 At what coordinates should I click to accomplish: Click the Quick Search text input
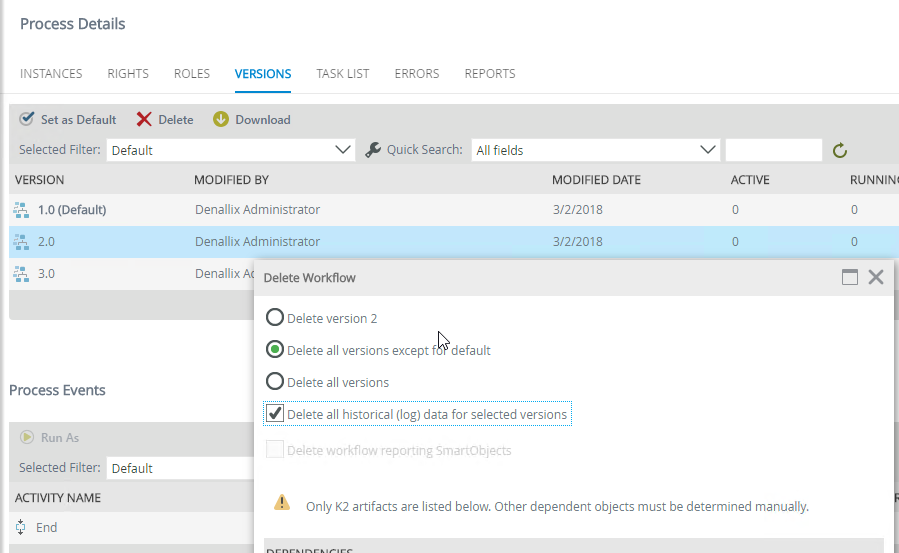pos(773,150)
